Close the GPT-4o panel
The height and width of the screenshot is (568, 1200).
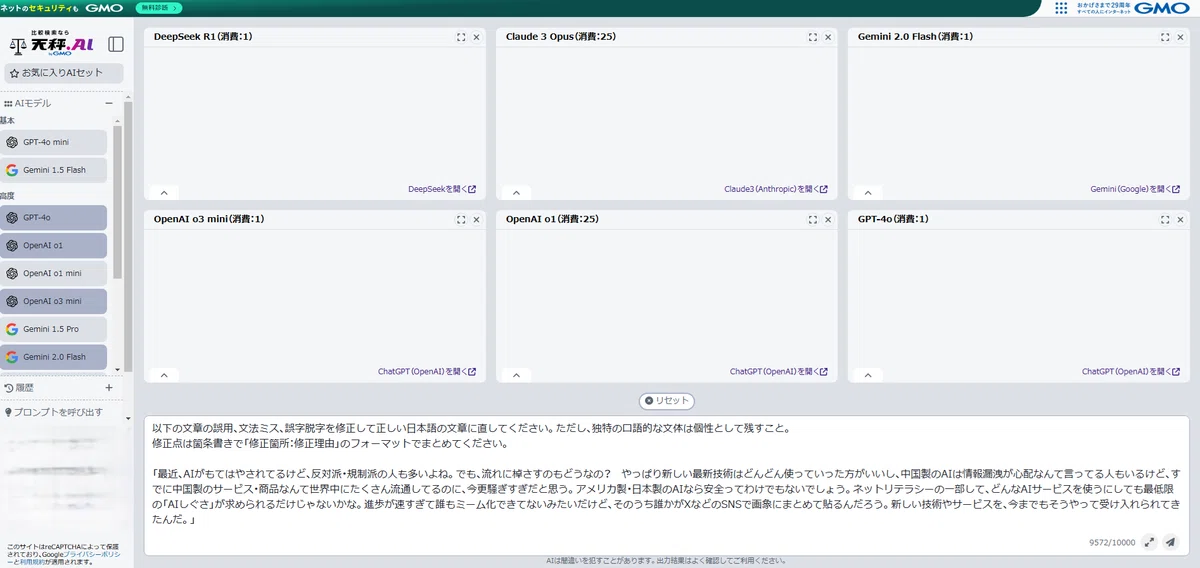tap(1180, 219)
